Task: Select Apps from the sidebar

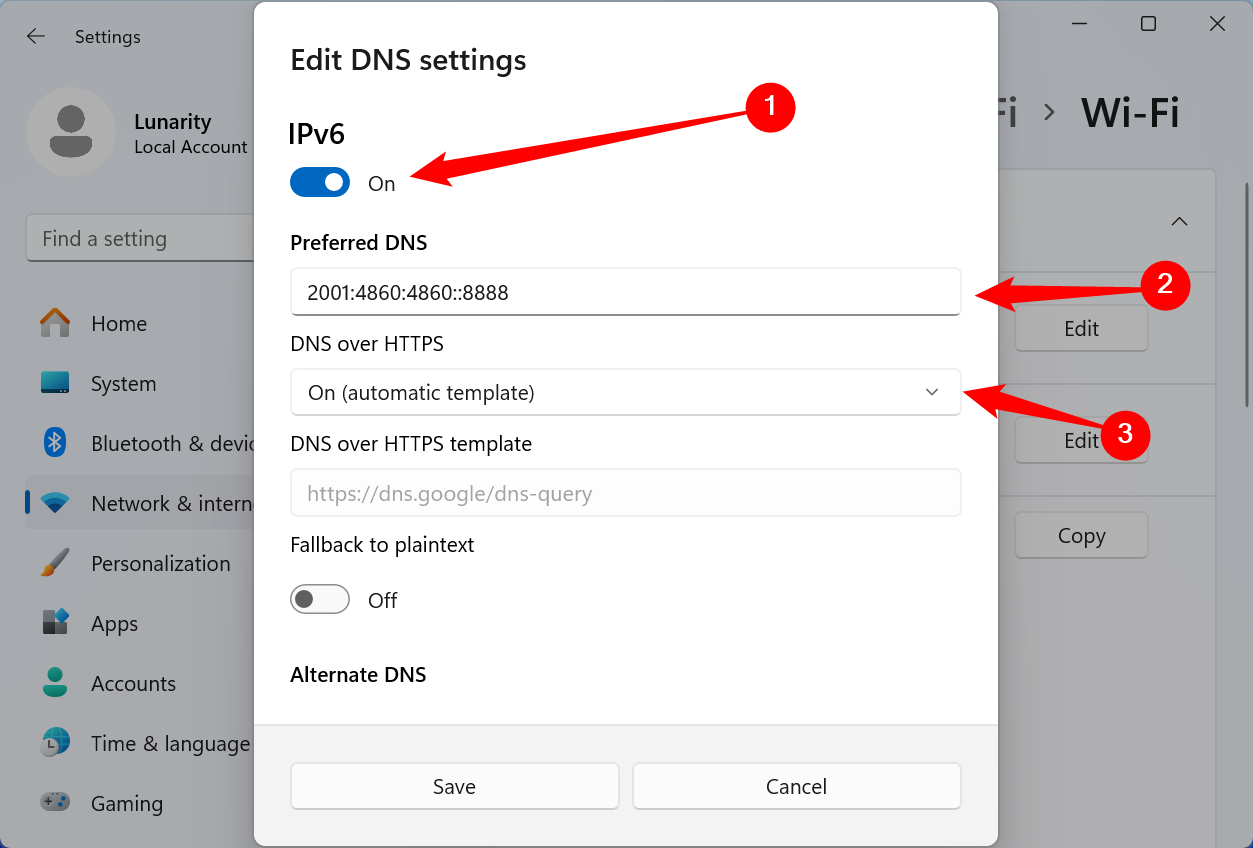Action: [x=113, y=623]
